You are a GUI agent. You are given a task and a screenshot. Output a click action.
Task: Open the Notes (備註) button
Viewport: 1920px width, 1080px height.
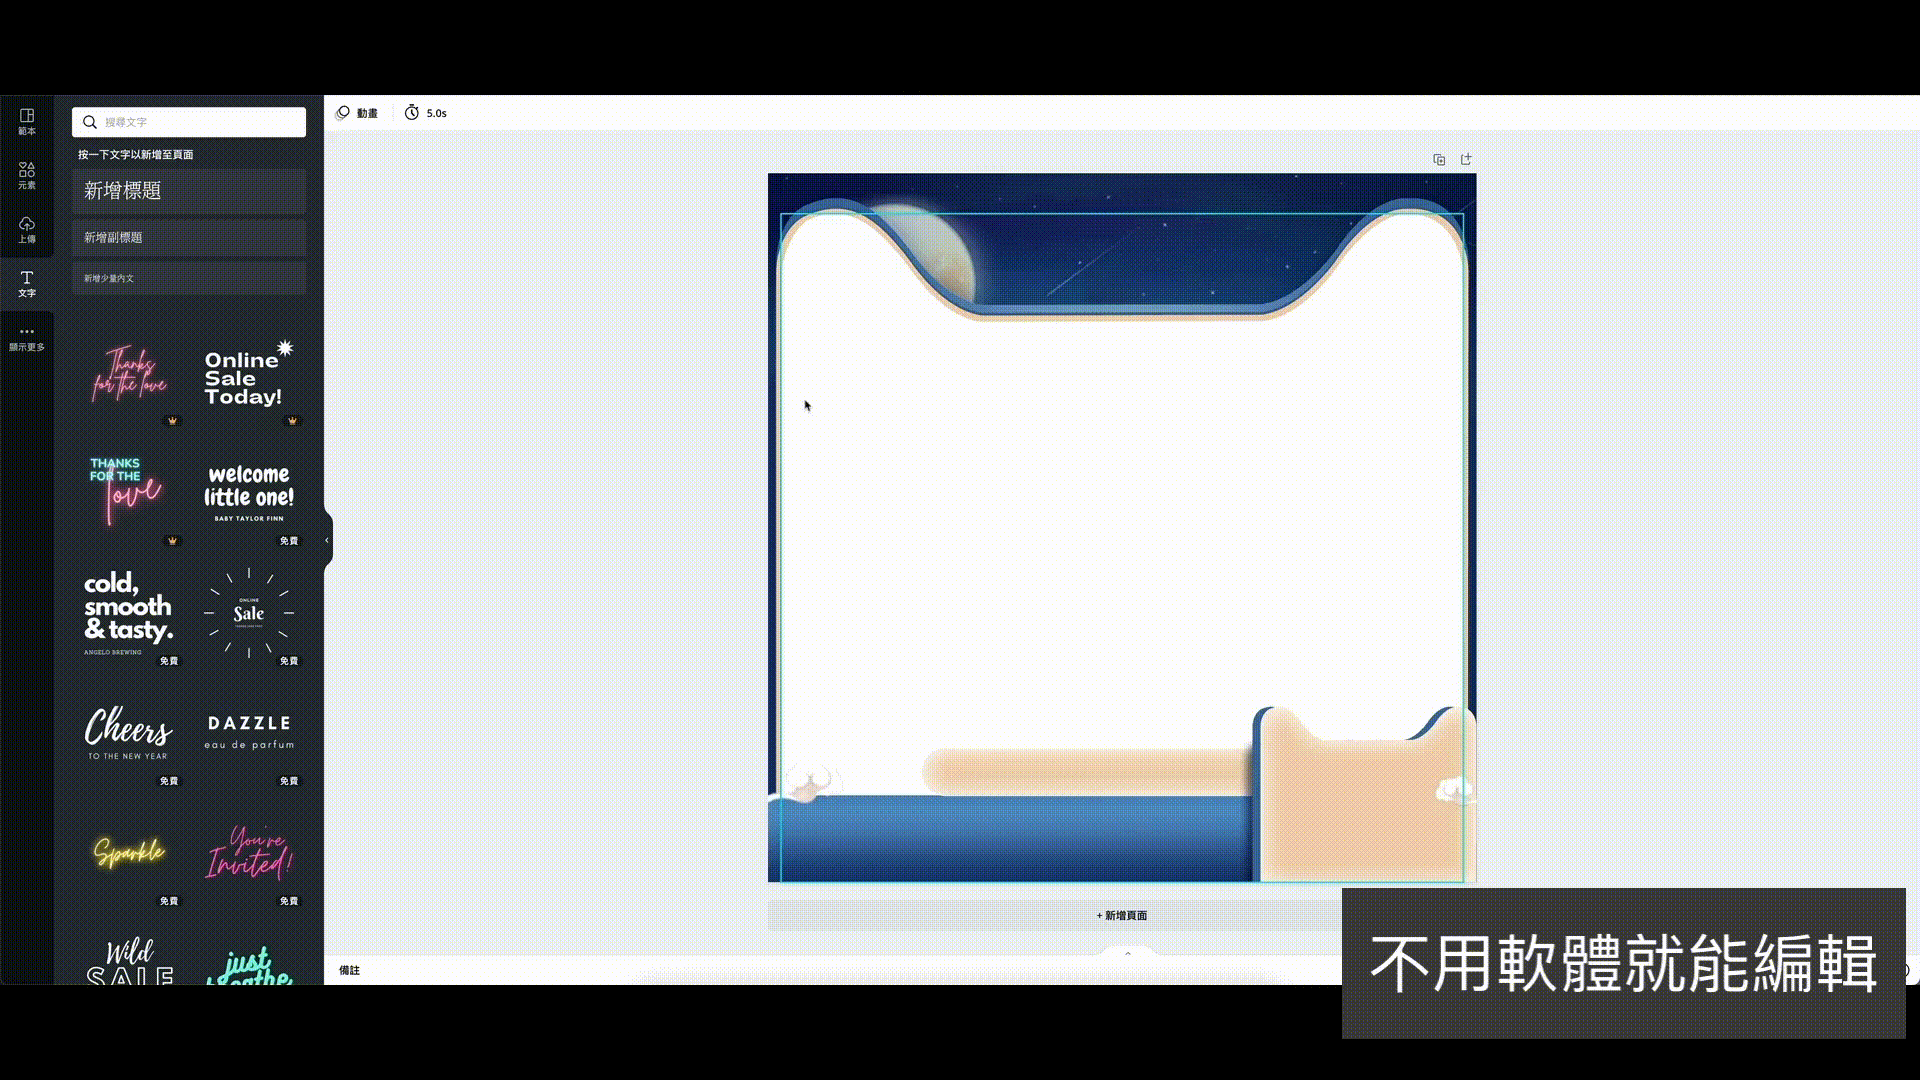(x=349, y=970)
